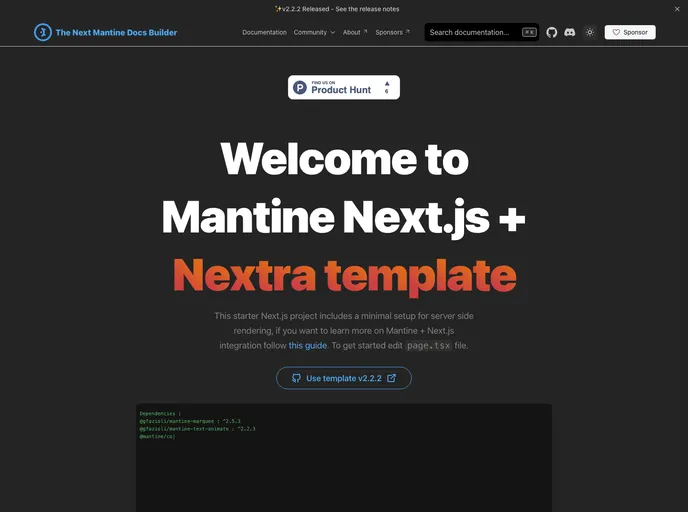The width and height of the screenshot is (688, 512).
Task: Open the Sponsors external link
Action: click(x=392, y=32)
